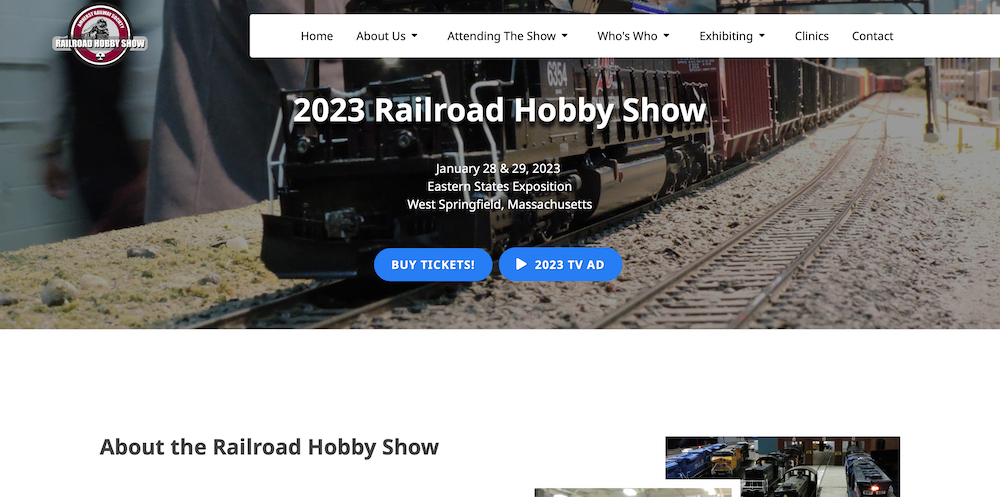Click the Railroad Hobby Show logo
This screenshot has height=497, width=1000.
pyautogui.click(x=99, y=36)
